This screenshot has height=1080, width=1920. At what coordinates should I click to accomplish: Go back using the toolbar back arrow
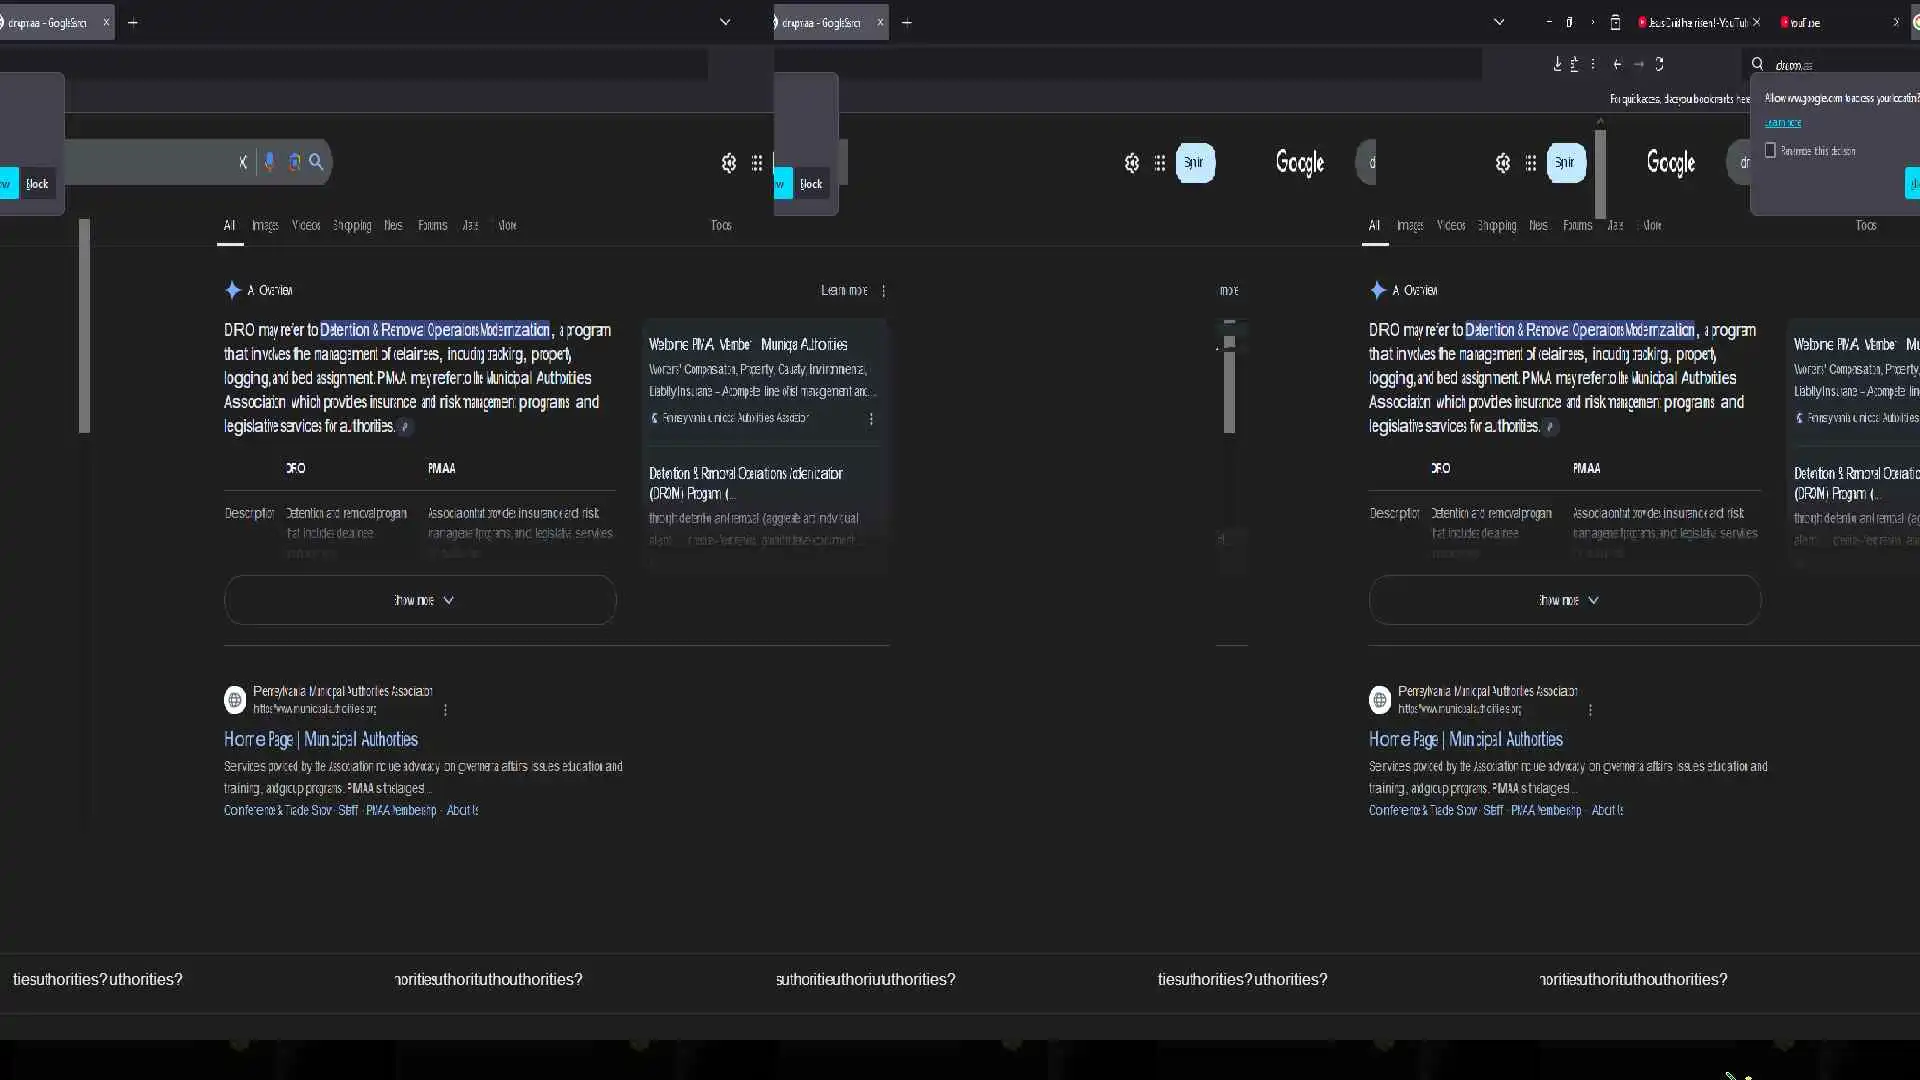pyautogui.click(x=1617, y=64)
